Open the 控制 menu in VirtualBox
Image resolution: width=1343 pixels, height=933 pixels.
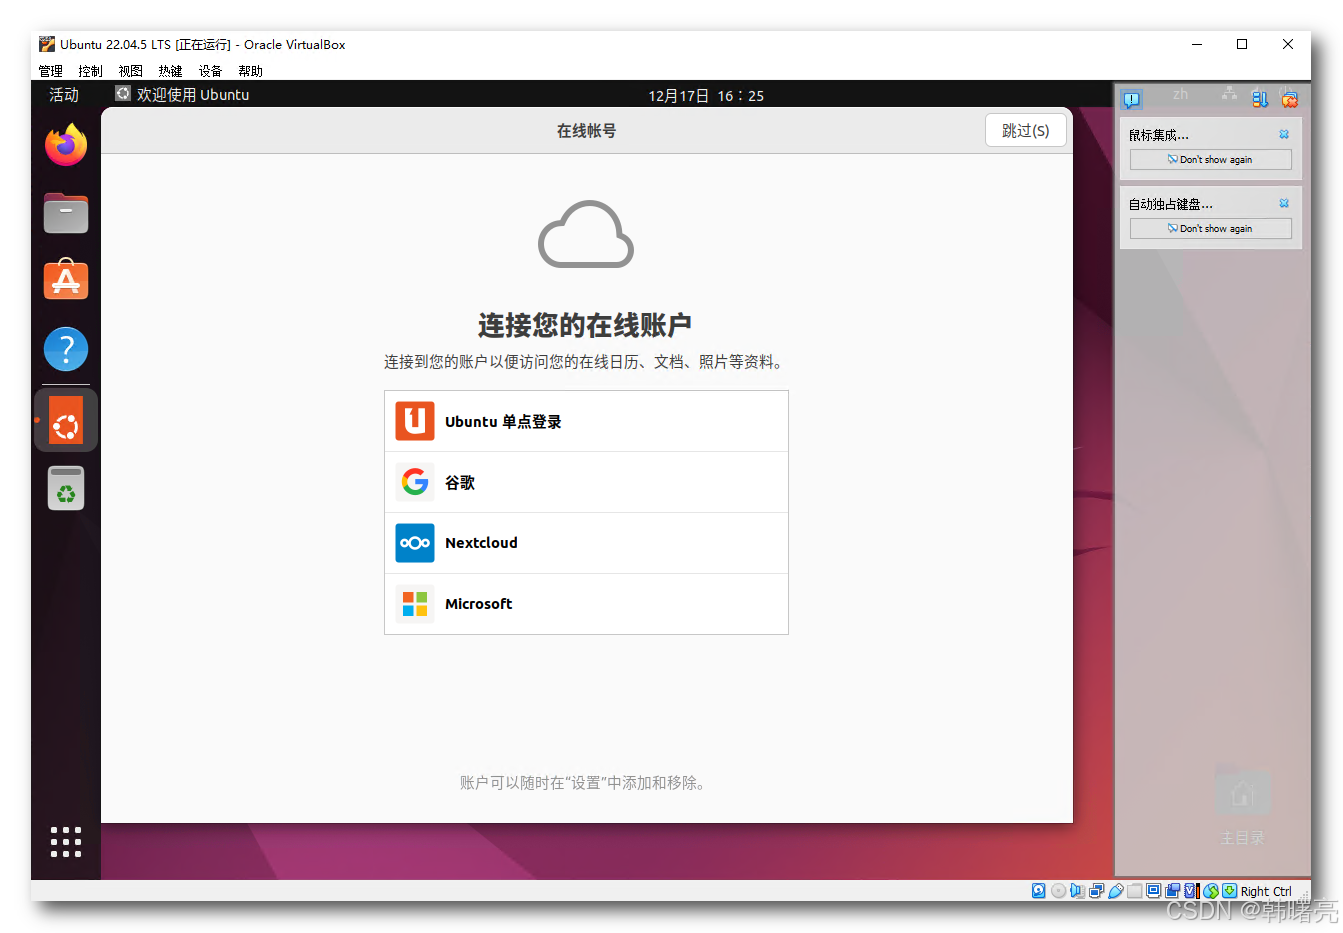click(90, 70)
